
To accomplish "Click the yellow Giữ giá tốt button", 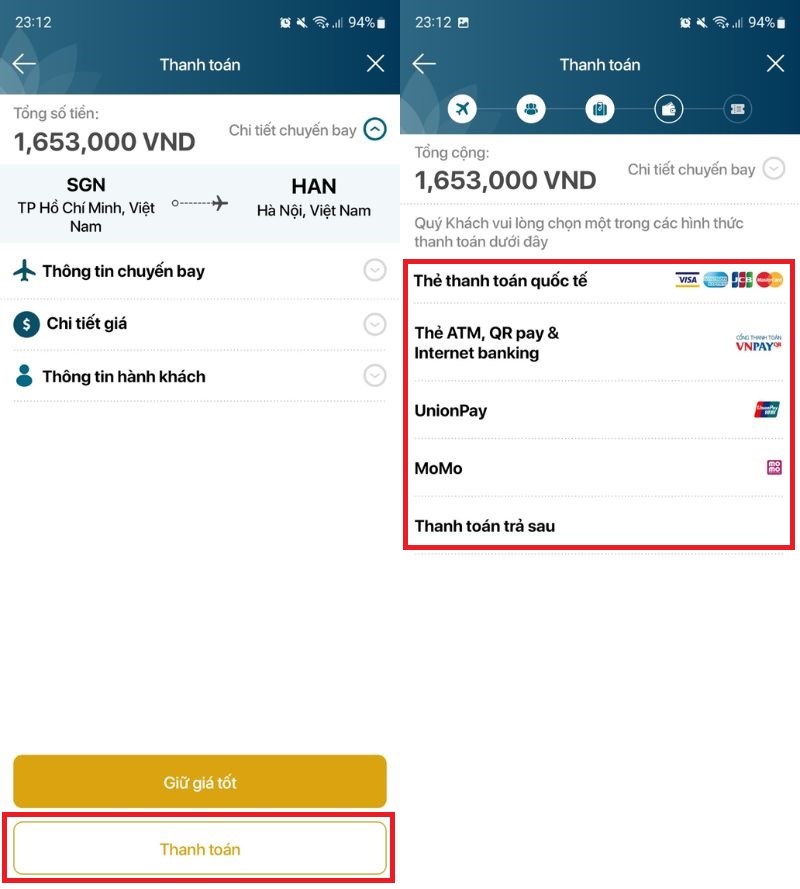I will 200,782.
